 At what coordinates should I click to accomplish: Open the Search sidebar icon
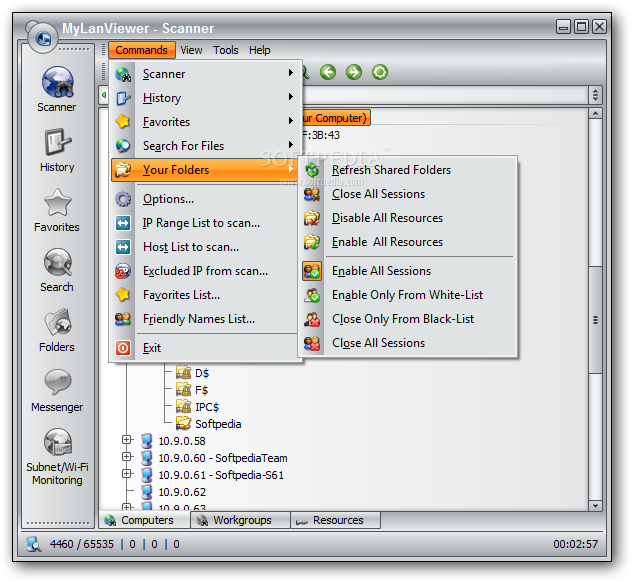click(57, 263)
